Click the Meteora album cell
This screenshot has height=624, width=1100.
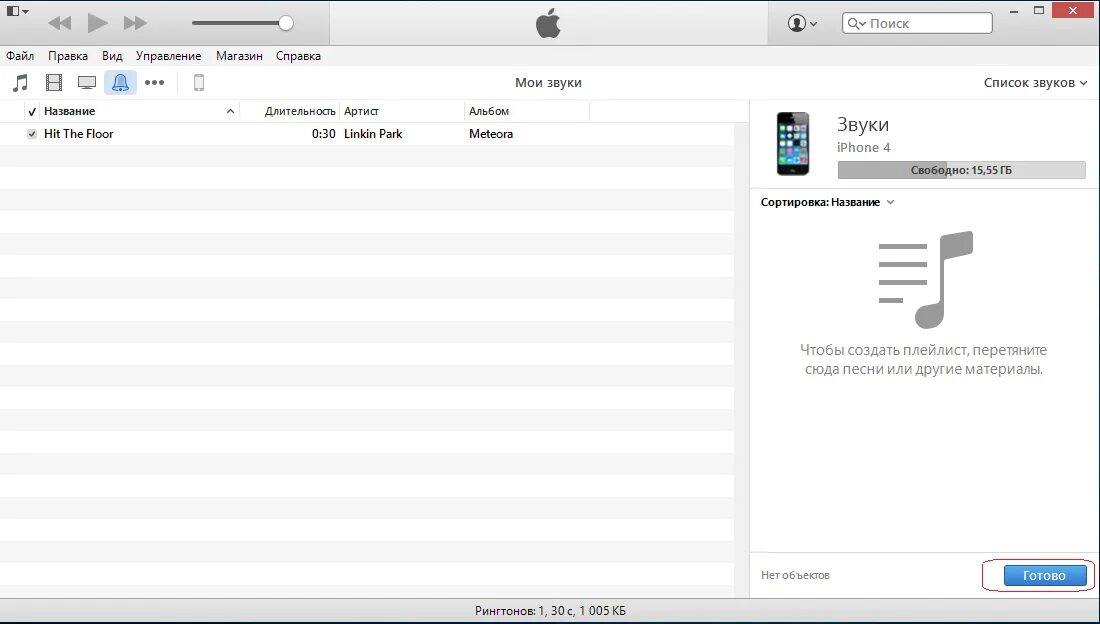click(491, 134)
